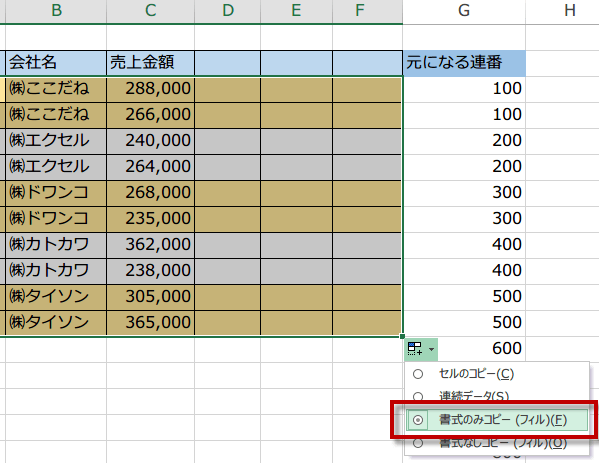599x463 pixels.
Task: Select column G header
Action: pos(464,10)
